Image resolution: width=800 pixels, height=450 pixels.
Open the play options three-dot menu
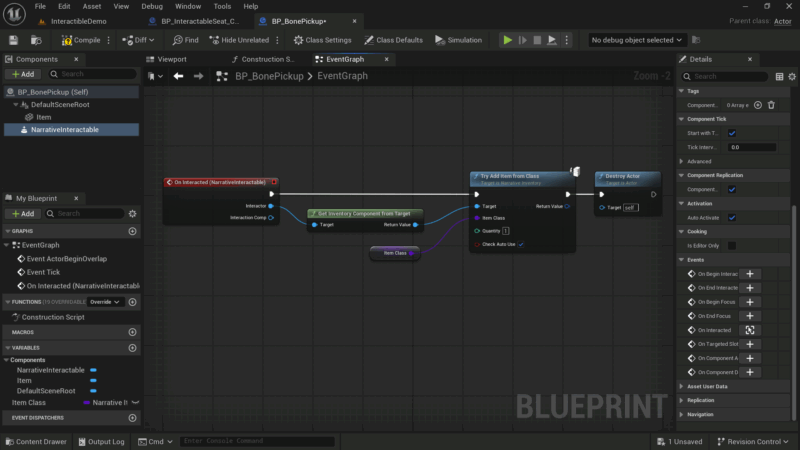point(566,40)
